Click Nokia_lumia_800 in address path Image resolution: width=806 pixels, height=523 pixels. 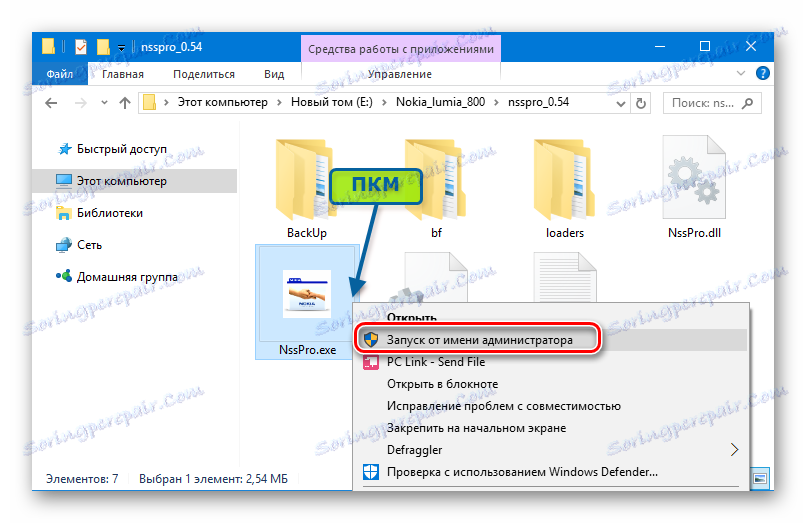click(x=440, y=102)
